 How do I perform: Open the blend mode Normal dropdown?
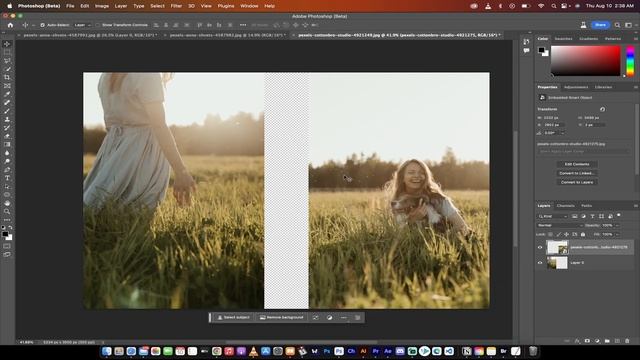tap(560, 225)
